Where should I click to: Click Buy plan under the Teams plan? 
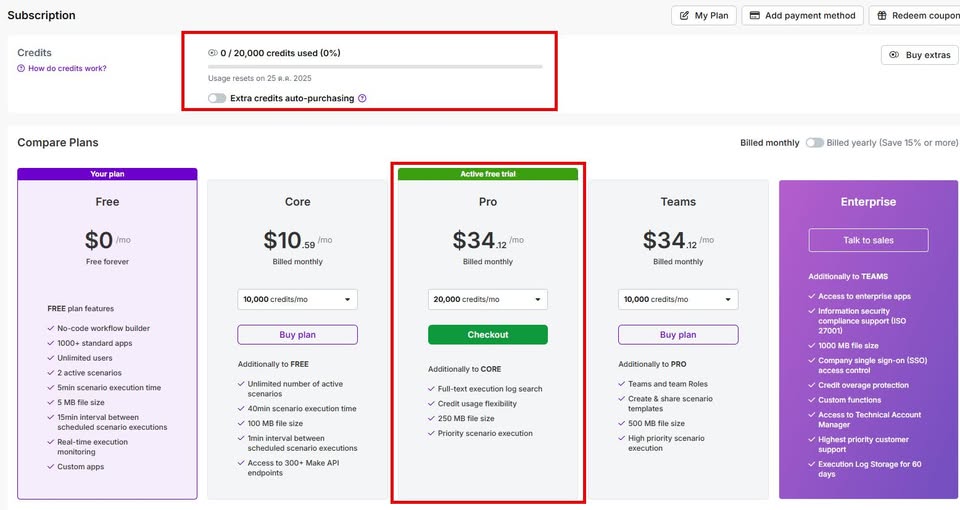pyautogui.click(x=677, y=335)
